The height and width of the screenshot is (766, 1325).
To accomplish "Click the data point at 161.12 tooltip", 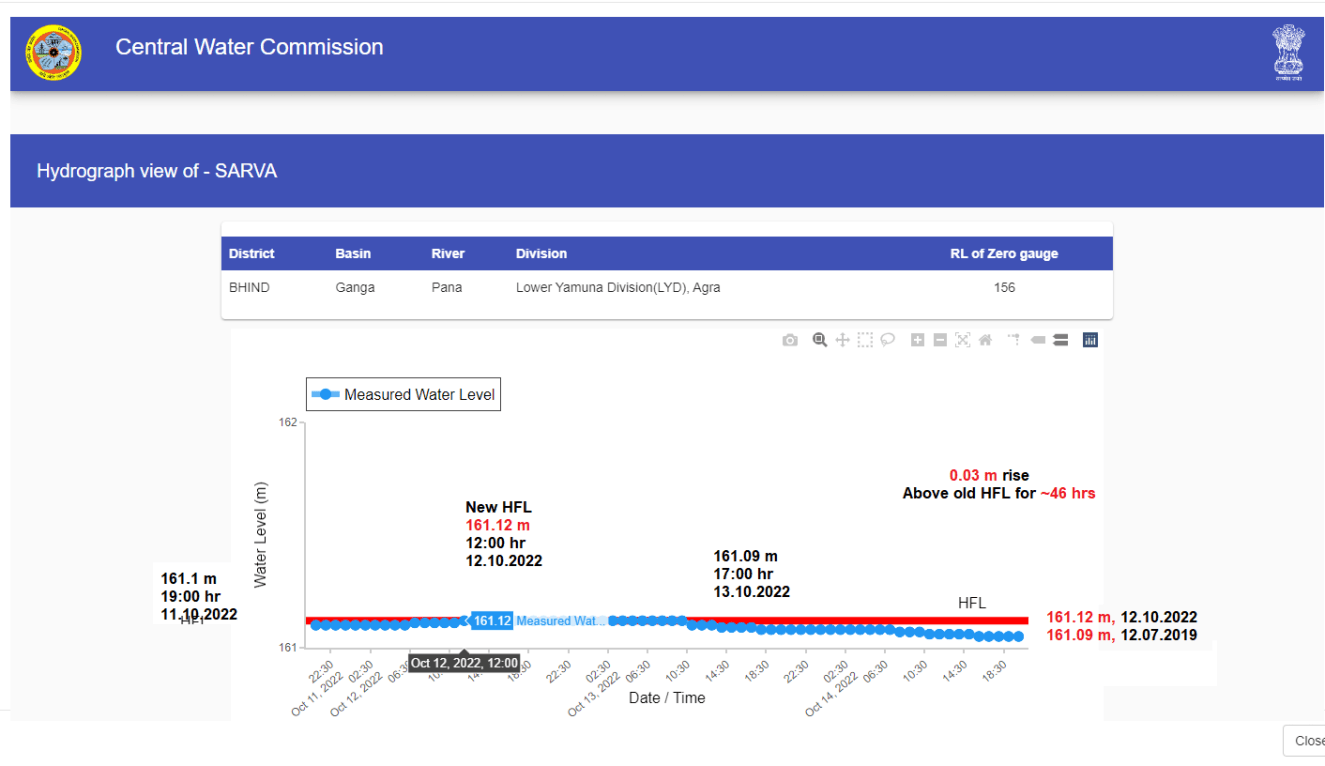I will click(x=464, y=621).
